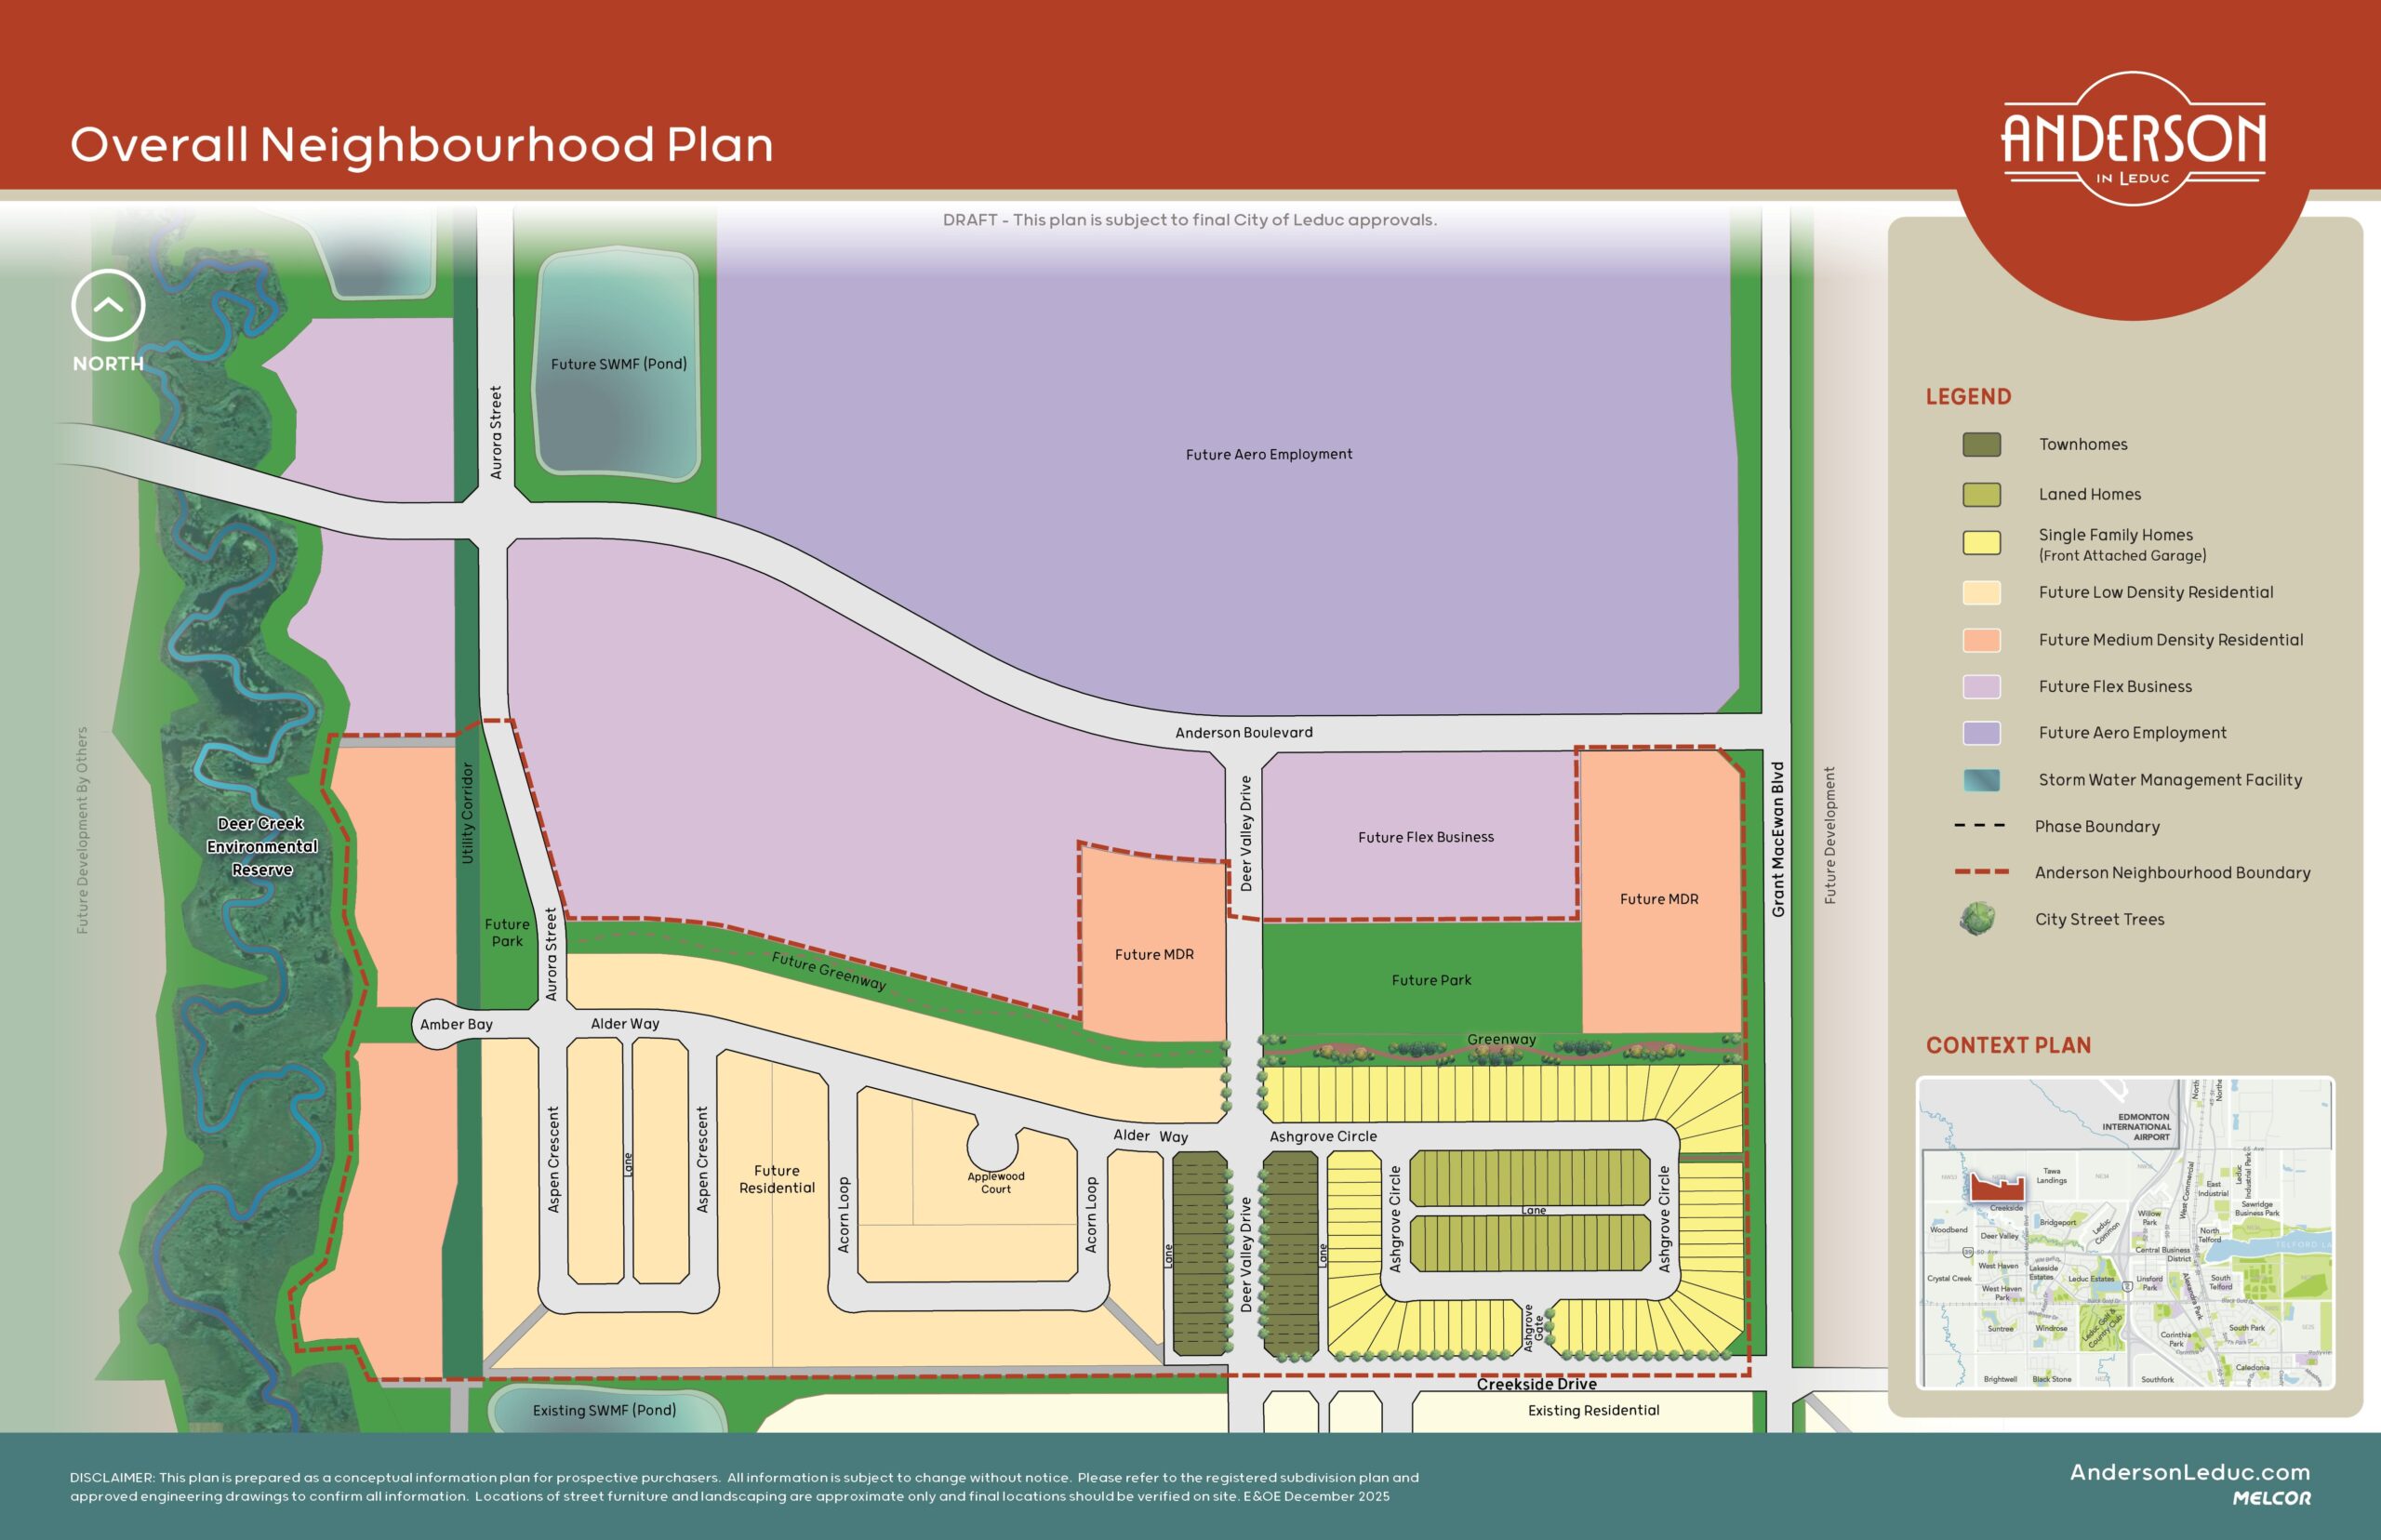Screen dimensions: 2381x1540
Task: Click the Context Plan map thumbnail
Action: coord(2124,1232)
